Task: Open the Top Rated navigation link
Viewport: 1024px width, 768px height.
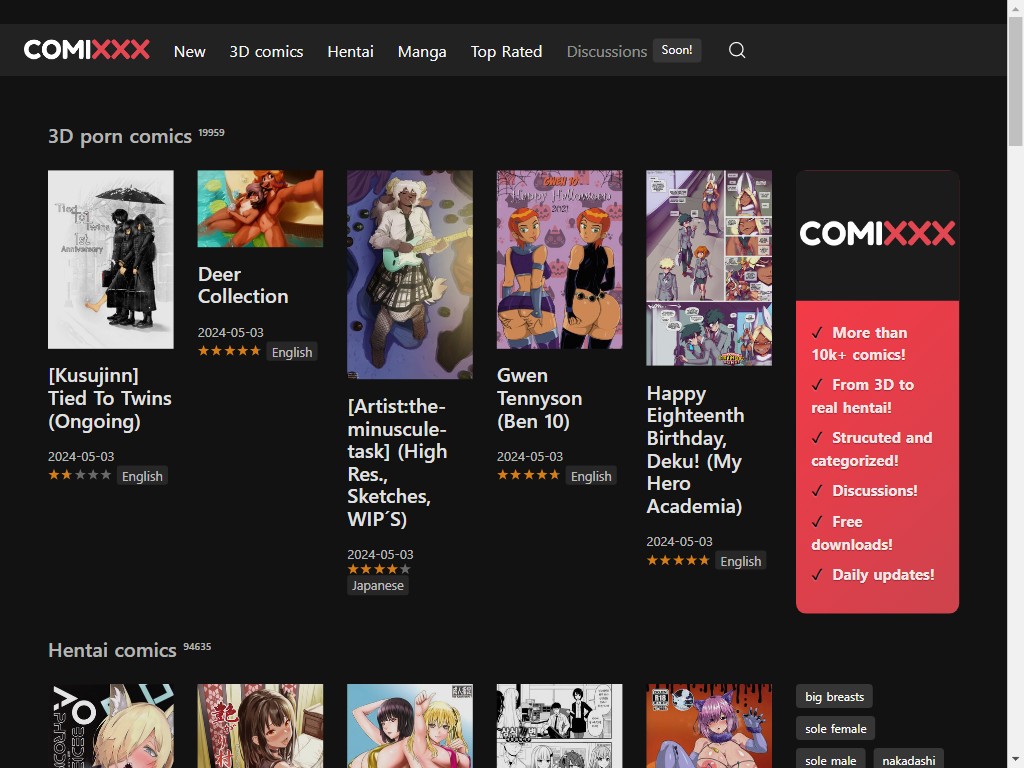Action: pos(506,52)
